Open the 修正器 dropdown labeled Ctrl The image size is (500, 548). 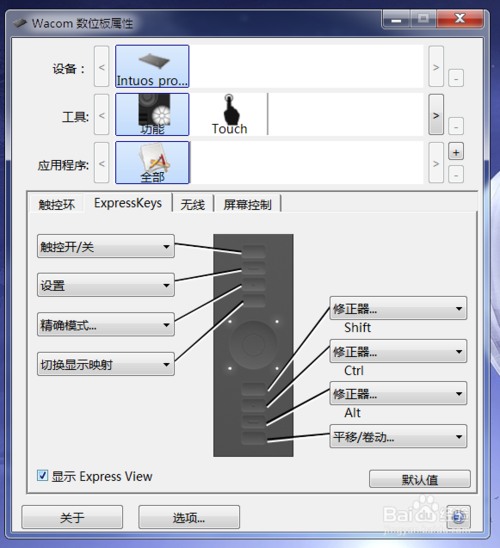click(x=398, y=351)
